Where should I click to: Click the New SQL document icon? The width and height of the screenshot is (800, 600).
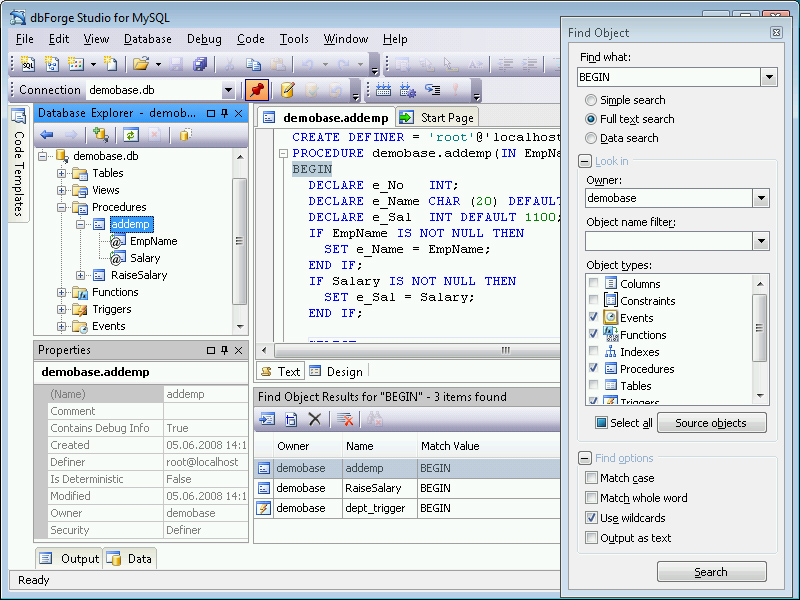(x=28, y=64)
